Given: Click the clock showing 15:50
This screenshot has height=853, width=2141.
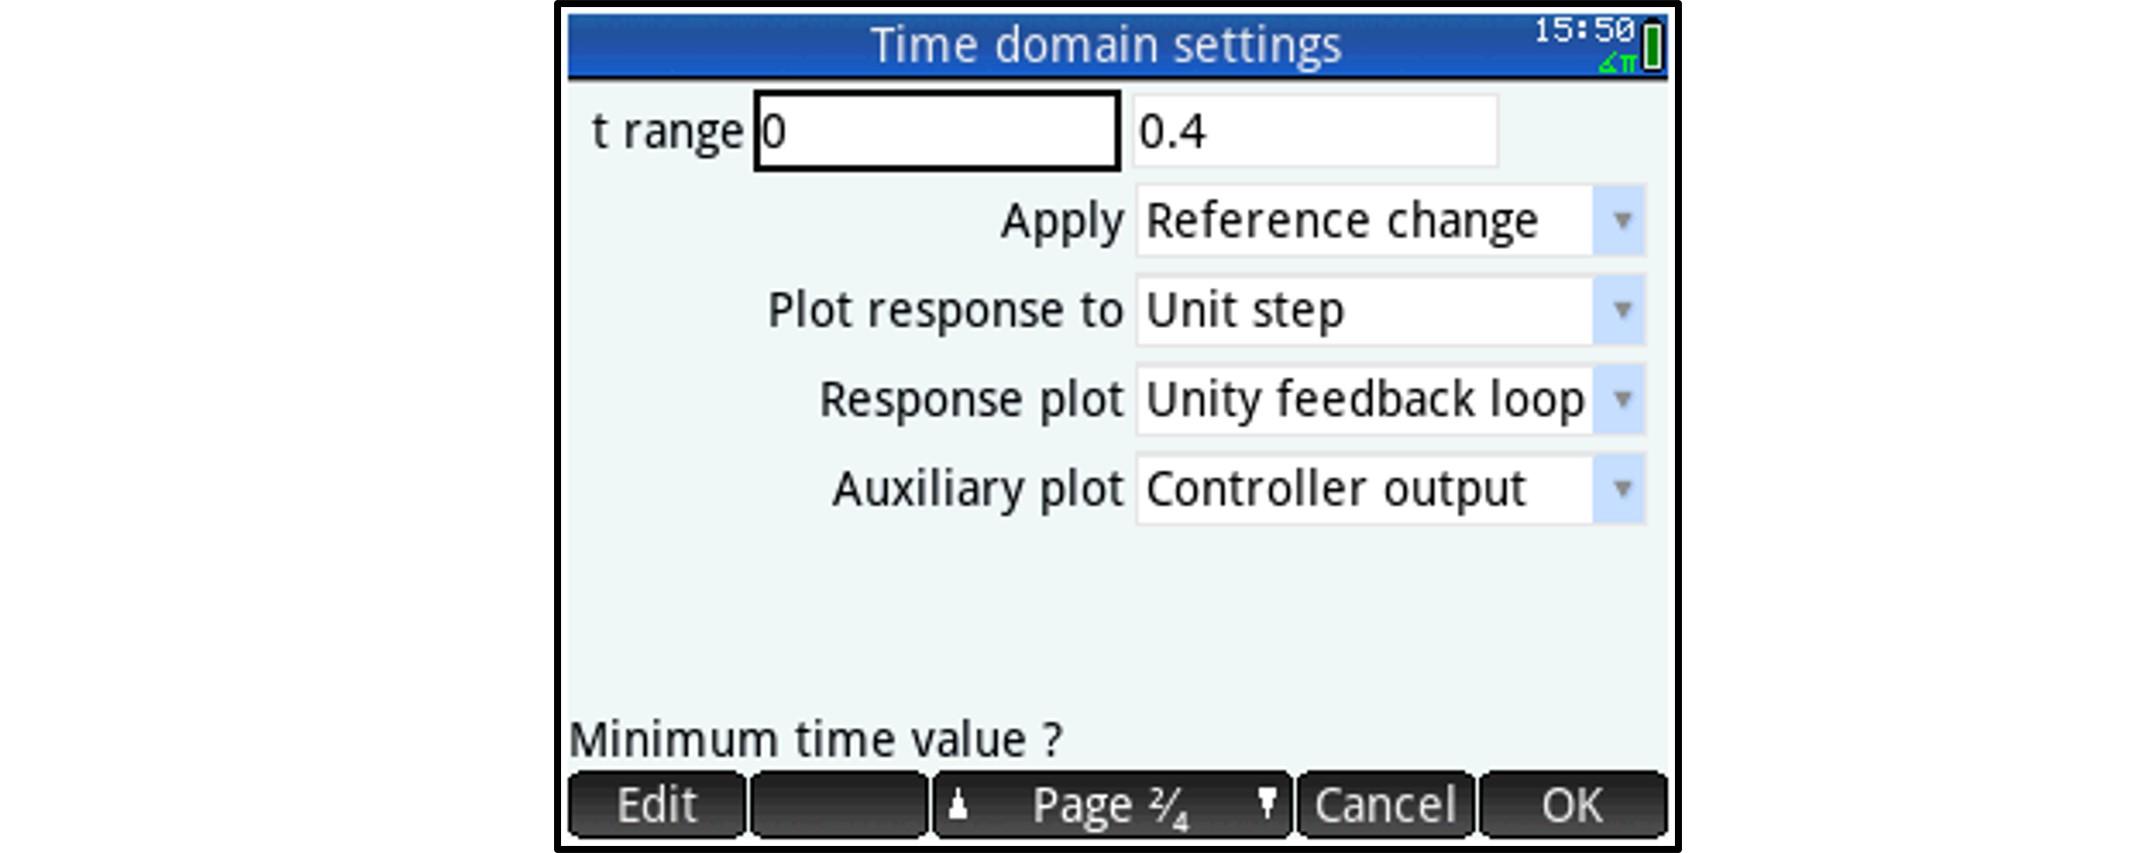Looking at the screenshot, I should coord(1584,30).
